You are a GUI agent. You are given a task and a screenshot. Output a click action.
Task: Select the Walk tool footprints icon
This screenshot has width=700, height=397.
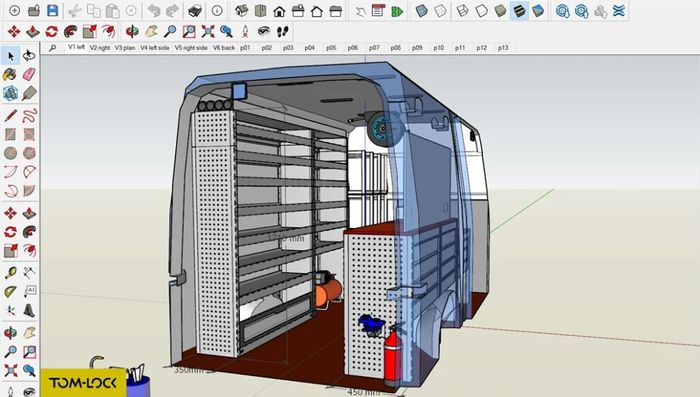(x=283, y=31)
